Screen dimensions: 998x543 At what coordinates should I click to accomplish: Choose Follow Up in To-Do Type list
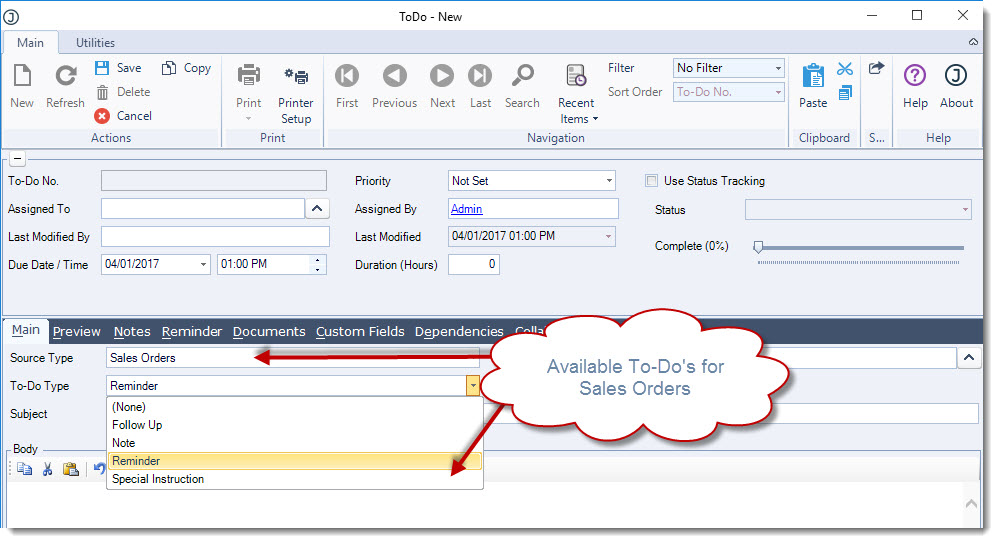pyautogui.click(x=295, y=425)
